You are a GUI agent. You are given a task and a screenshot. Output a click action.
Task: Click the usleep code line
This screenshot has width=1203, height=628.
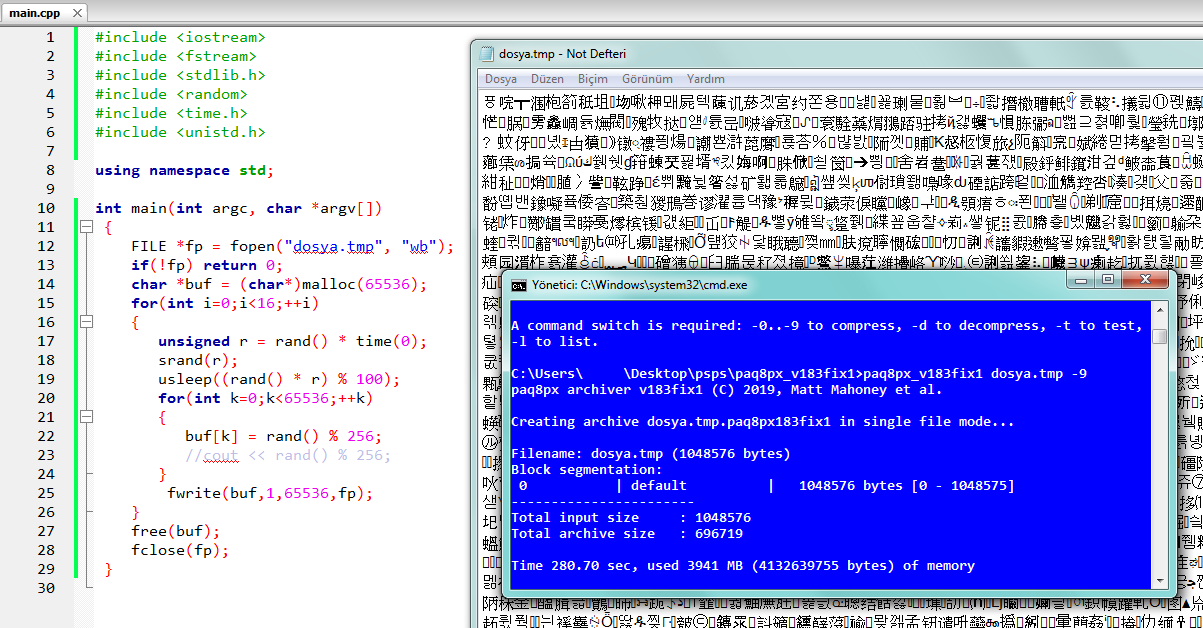click(x=279, y=379)
